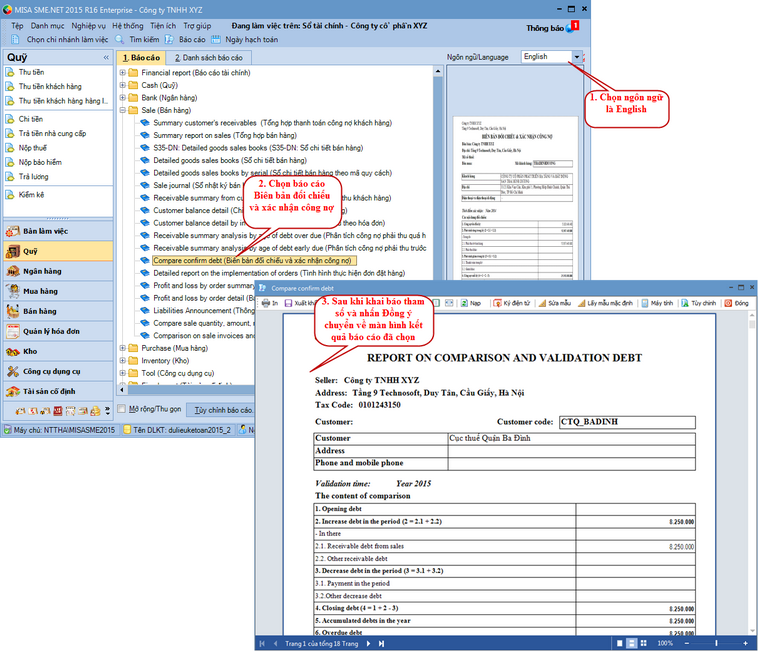759x652 pixels.
Task: Open the Tệp menu
Action: click(17, 26)
